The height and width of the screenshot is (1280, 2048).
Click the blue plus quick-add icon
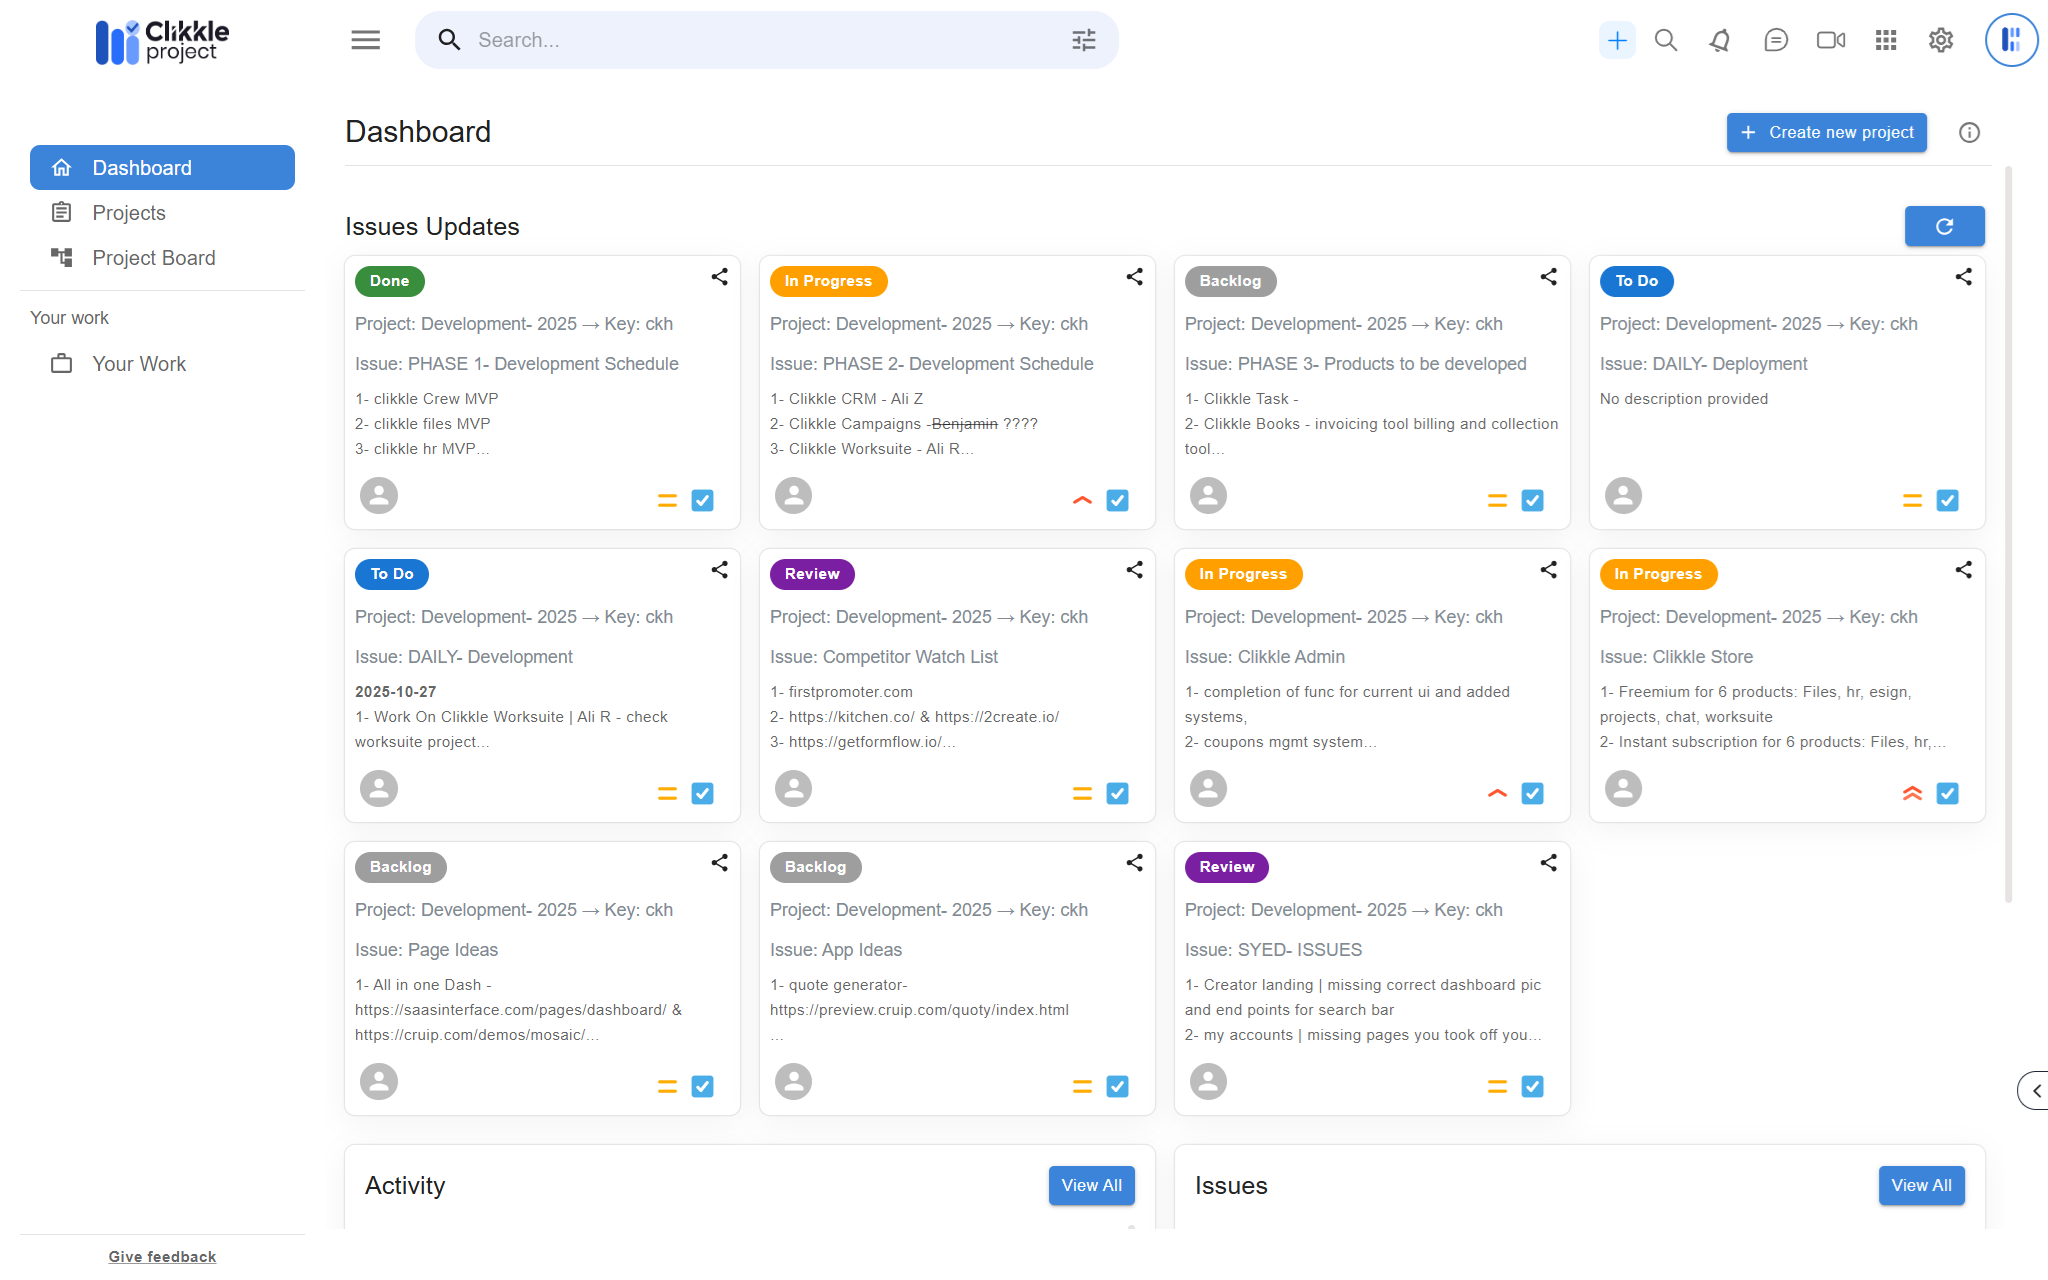(1616, 40)
